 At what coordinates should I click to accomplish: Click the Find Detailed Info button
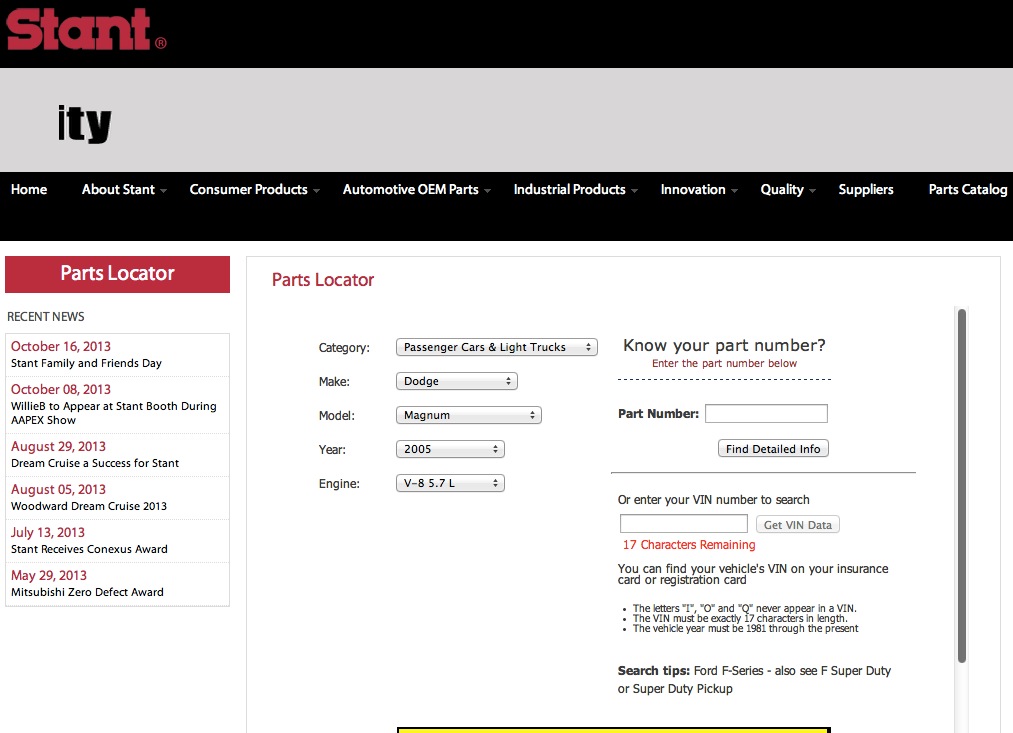point(773,449)
